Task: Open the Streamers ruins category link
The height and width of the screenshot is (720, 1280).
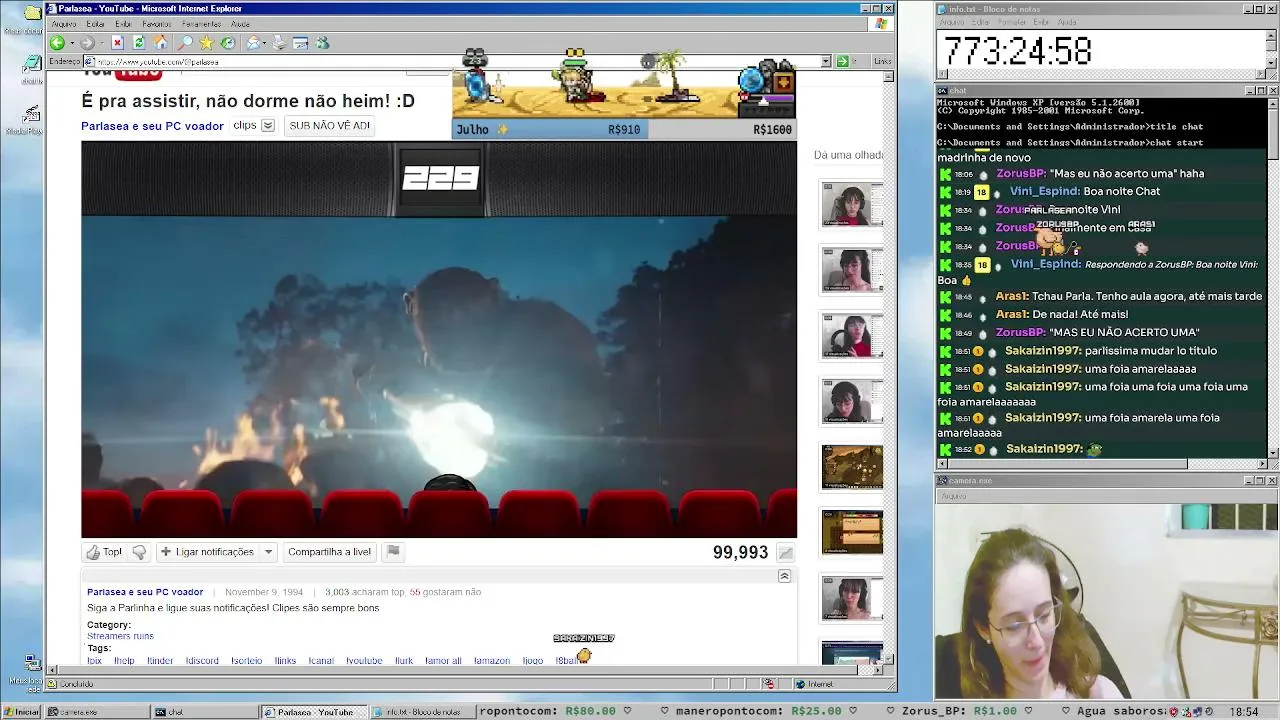Action: tap(120, 636)
